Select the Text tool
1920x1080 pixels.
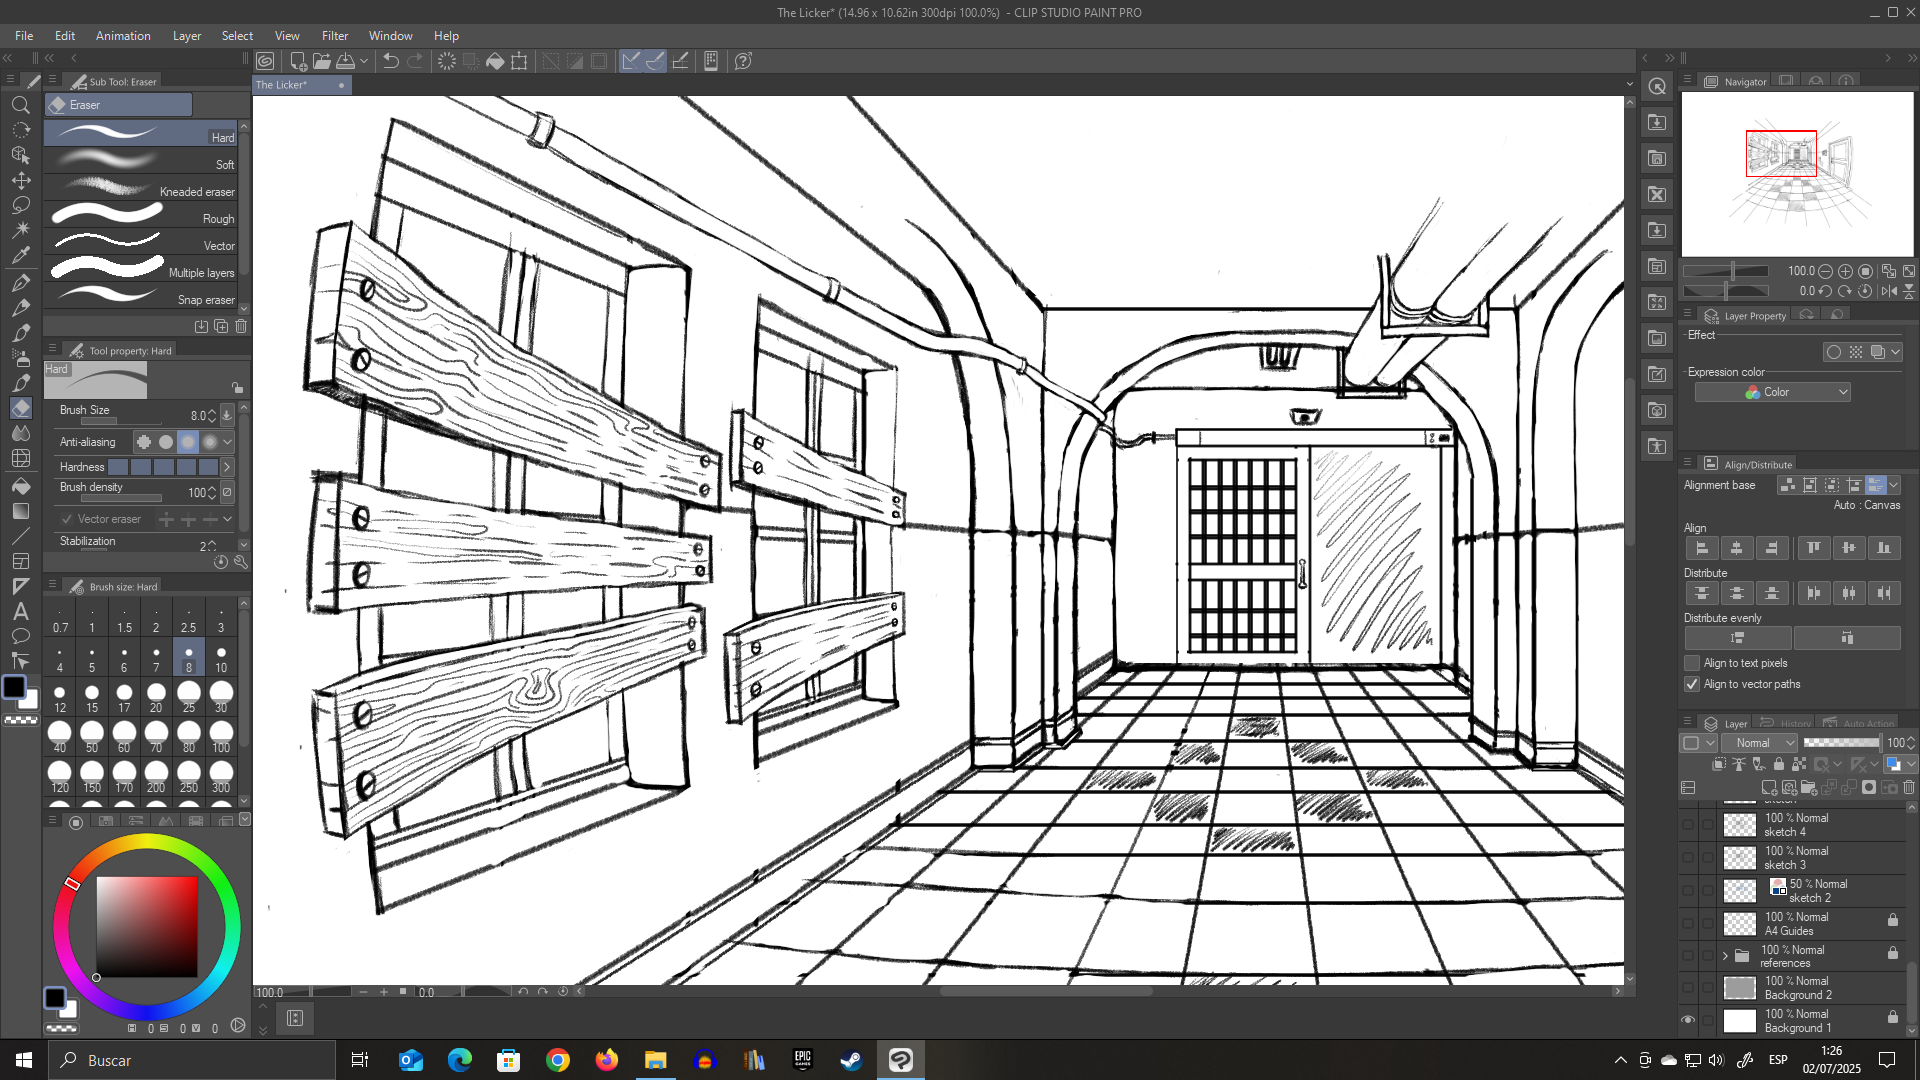click(x=20, y=611)
